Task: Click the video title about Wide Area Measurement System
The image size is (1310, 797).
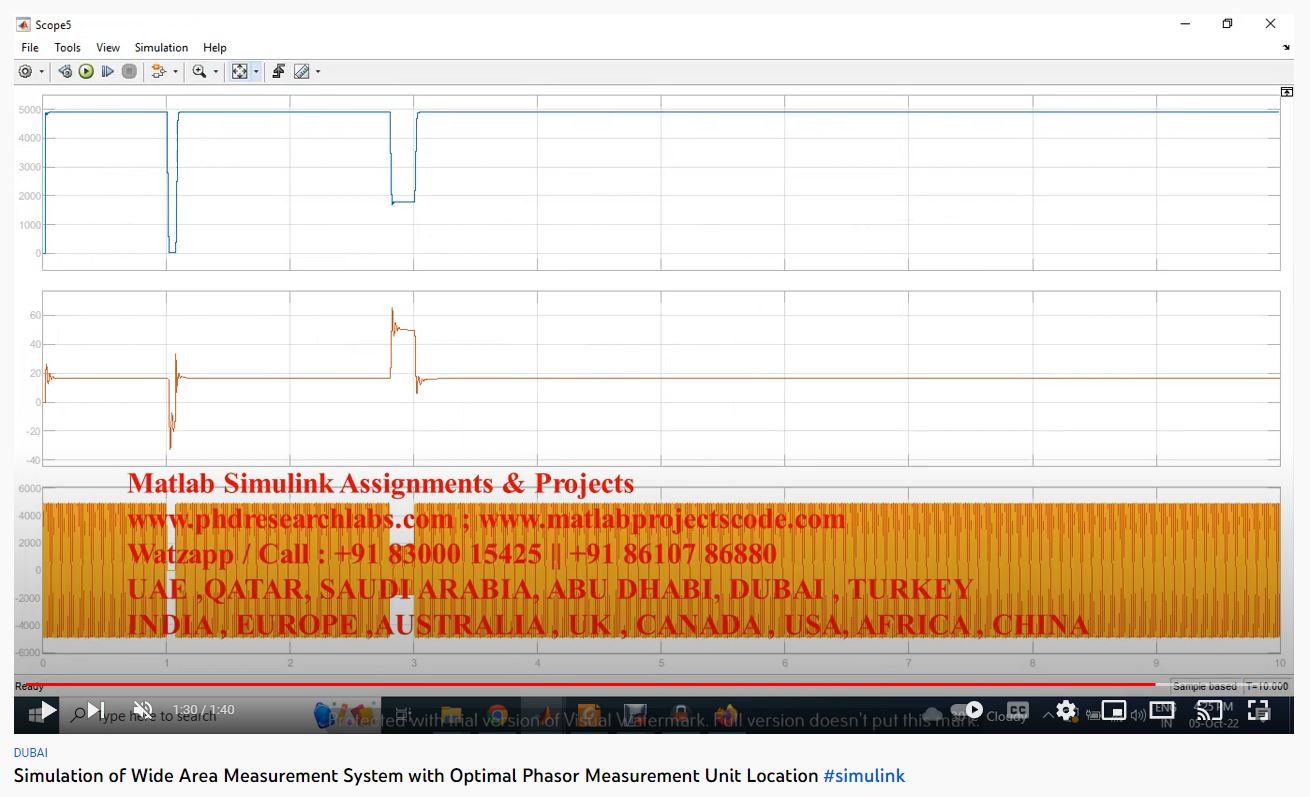Action: [416, 776]
